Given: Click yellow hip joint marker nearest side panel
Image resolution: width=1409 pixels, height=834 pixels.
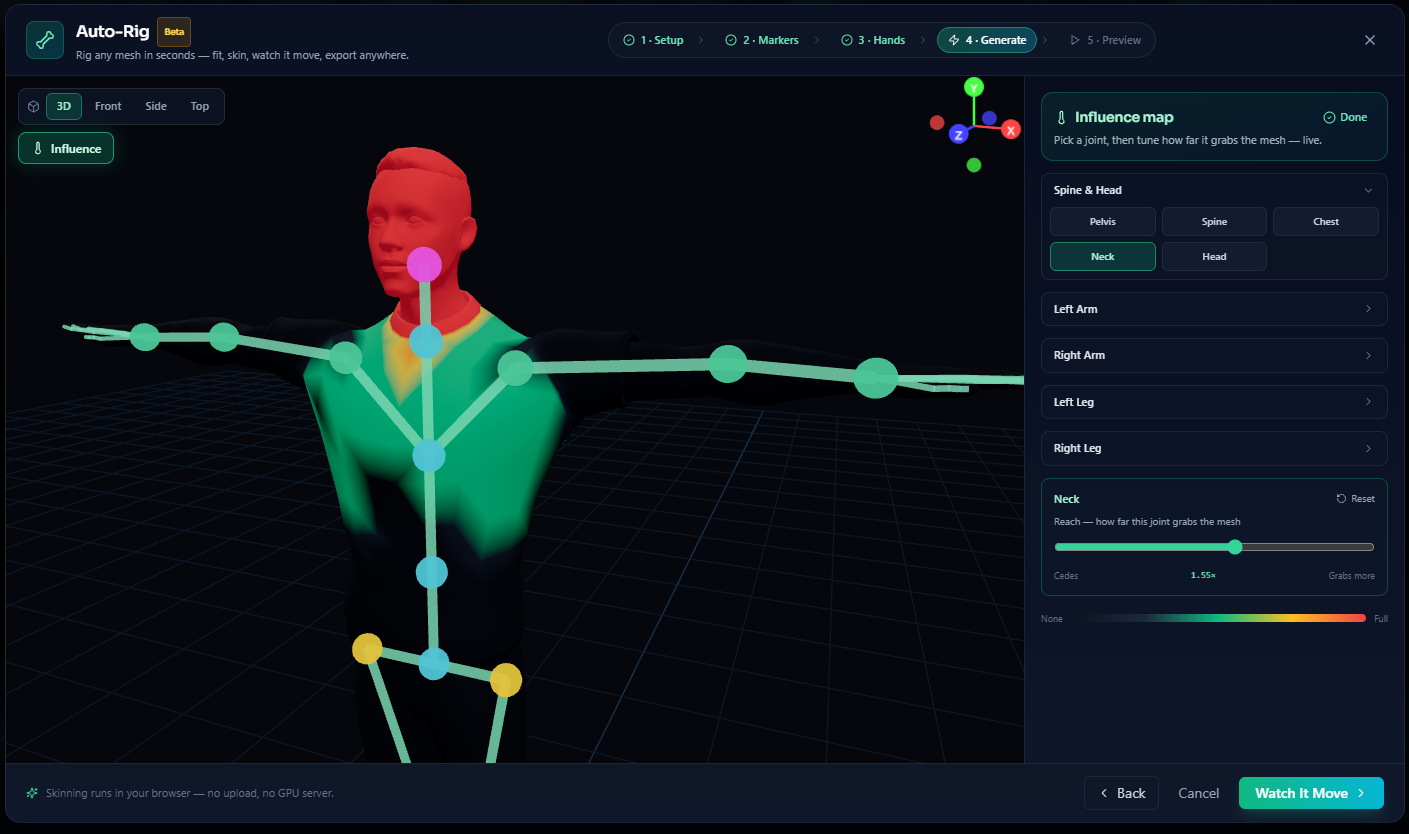Looking at the screenshot, I should [x=506, y=680].
